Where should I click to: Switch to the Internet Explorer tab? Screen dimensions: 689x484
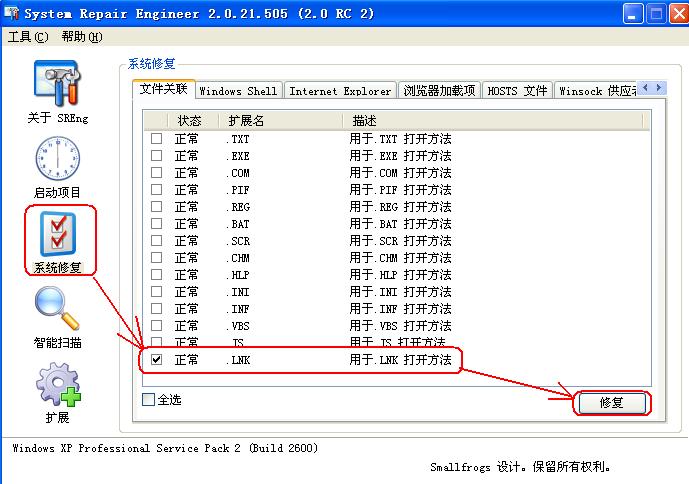pyautogui.click(x=340, y=91)
